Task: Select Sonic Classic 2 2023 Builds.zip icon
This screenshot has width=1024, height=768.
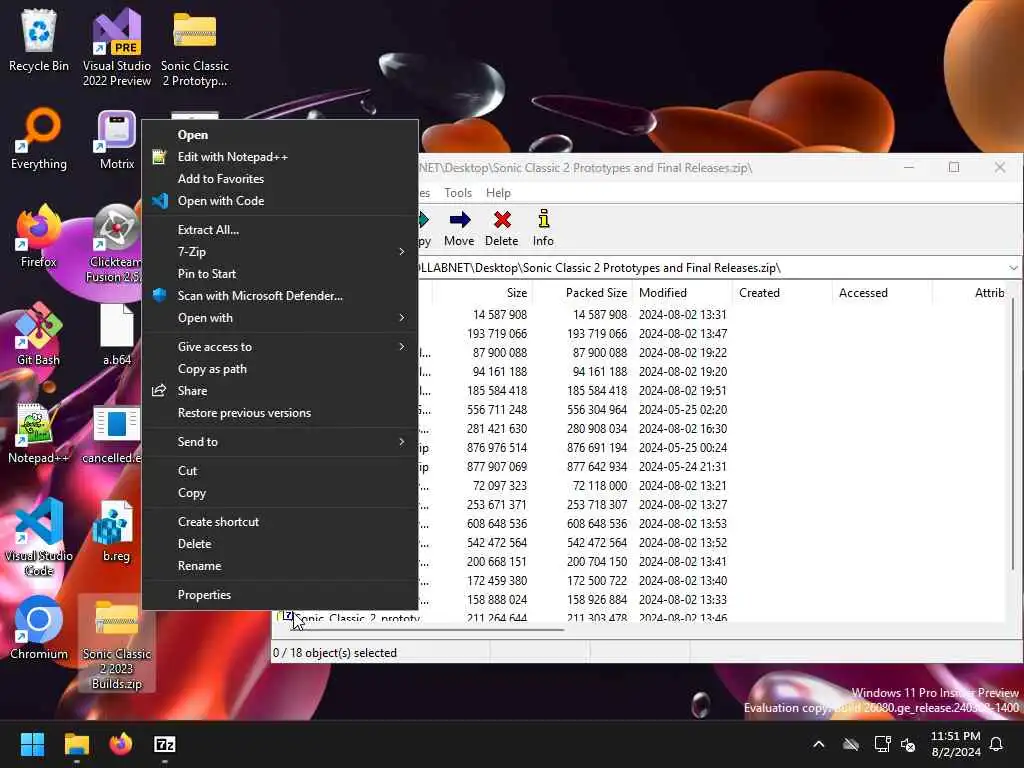Action: 117,643
